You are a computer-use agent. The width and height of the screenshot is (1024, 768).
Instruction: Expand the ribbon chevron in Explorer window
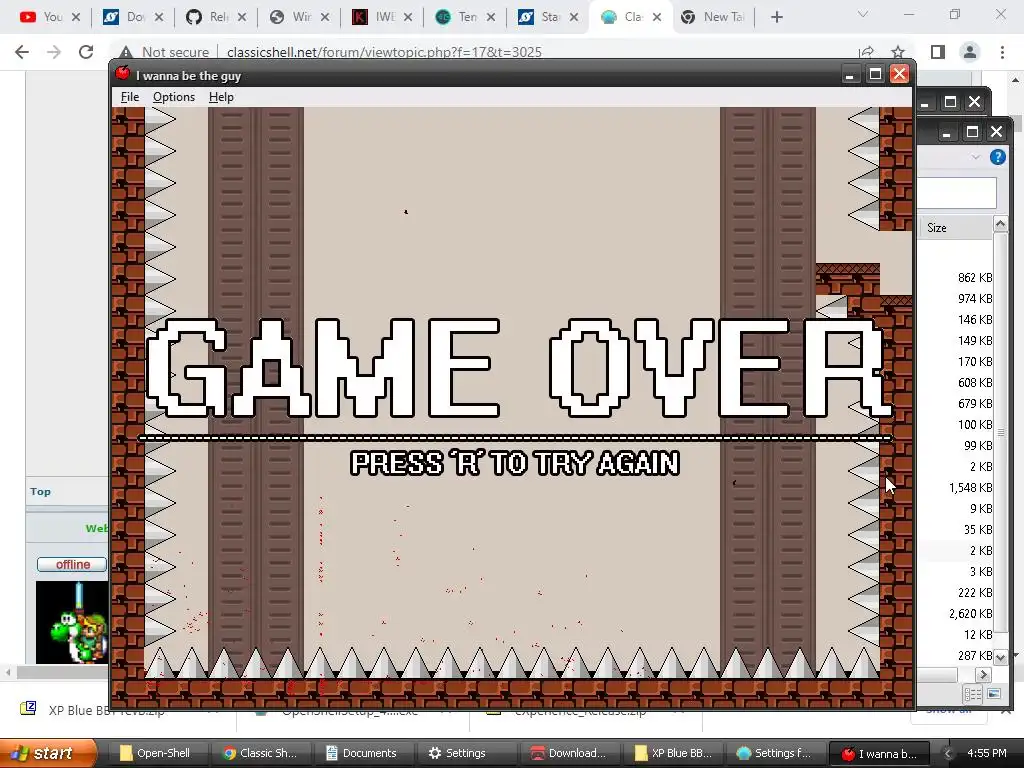pyautogui.click(x=976, y=157)
